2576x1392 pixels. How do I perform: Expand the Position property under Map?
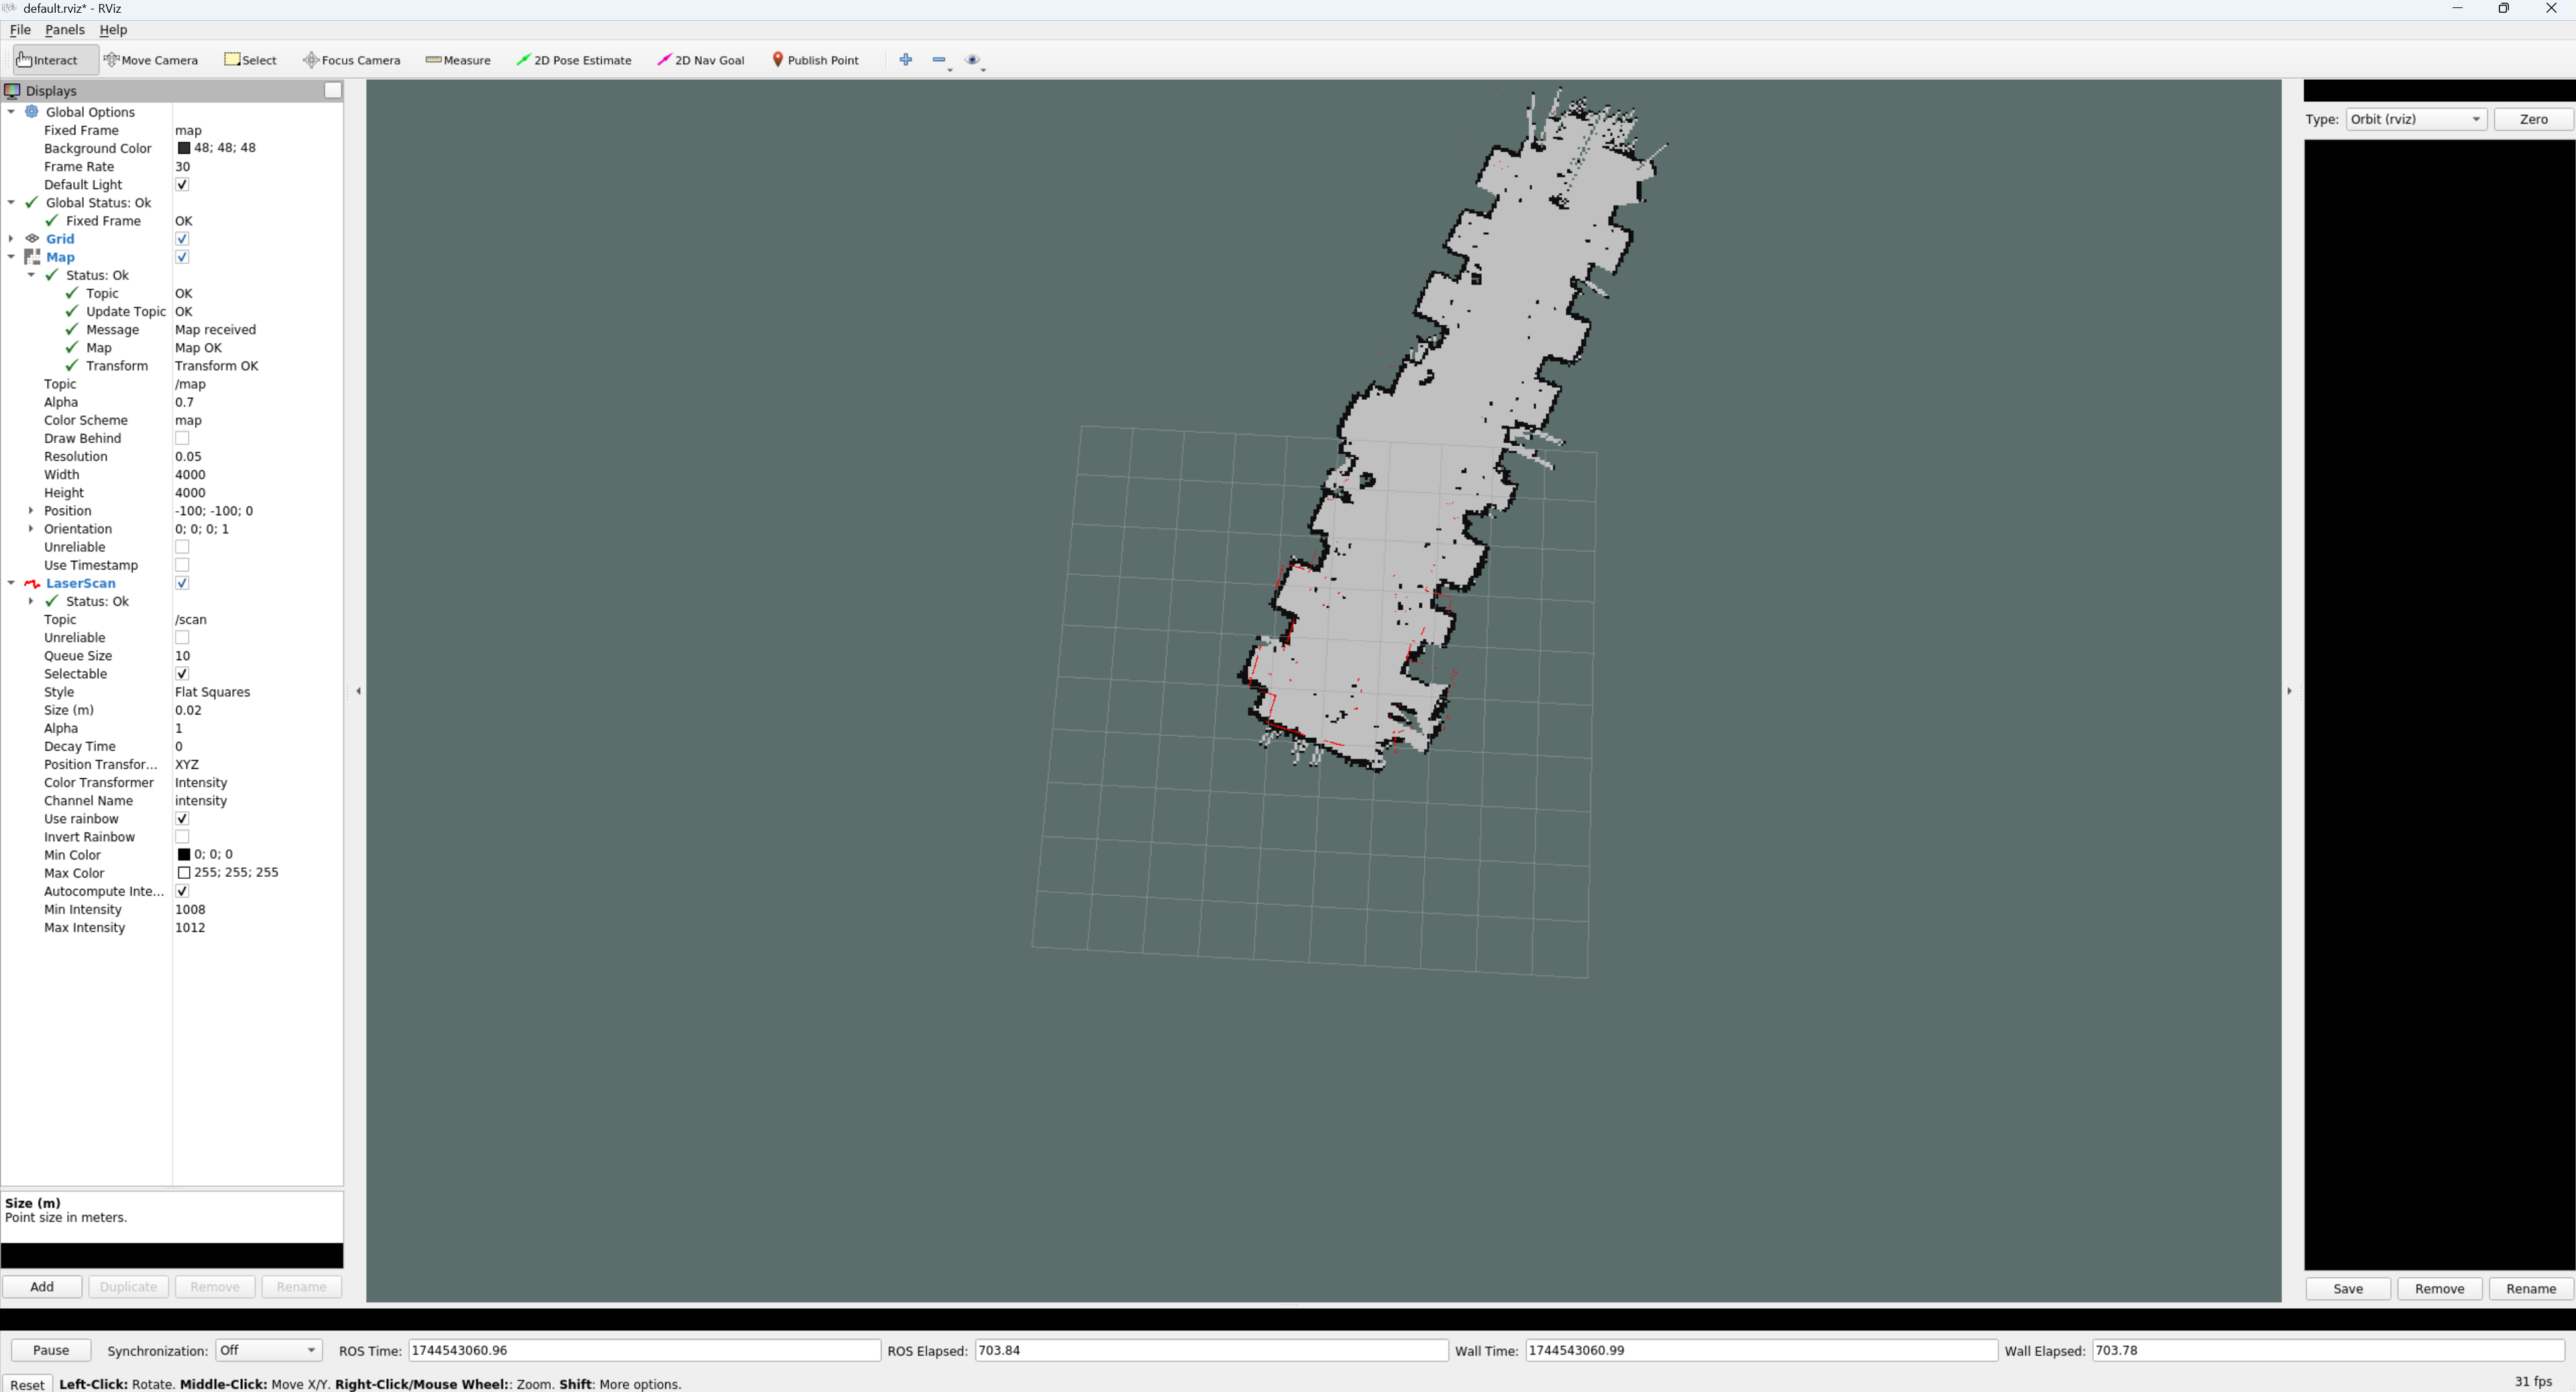(x=31, y=510)
